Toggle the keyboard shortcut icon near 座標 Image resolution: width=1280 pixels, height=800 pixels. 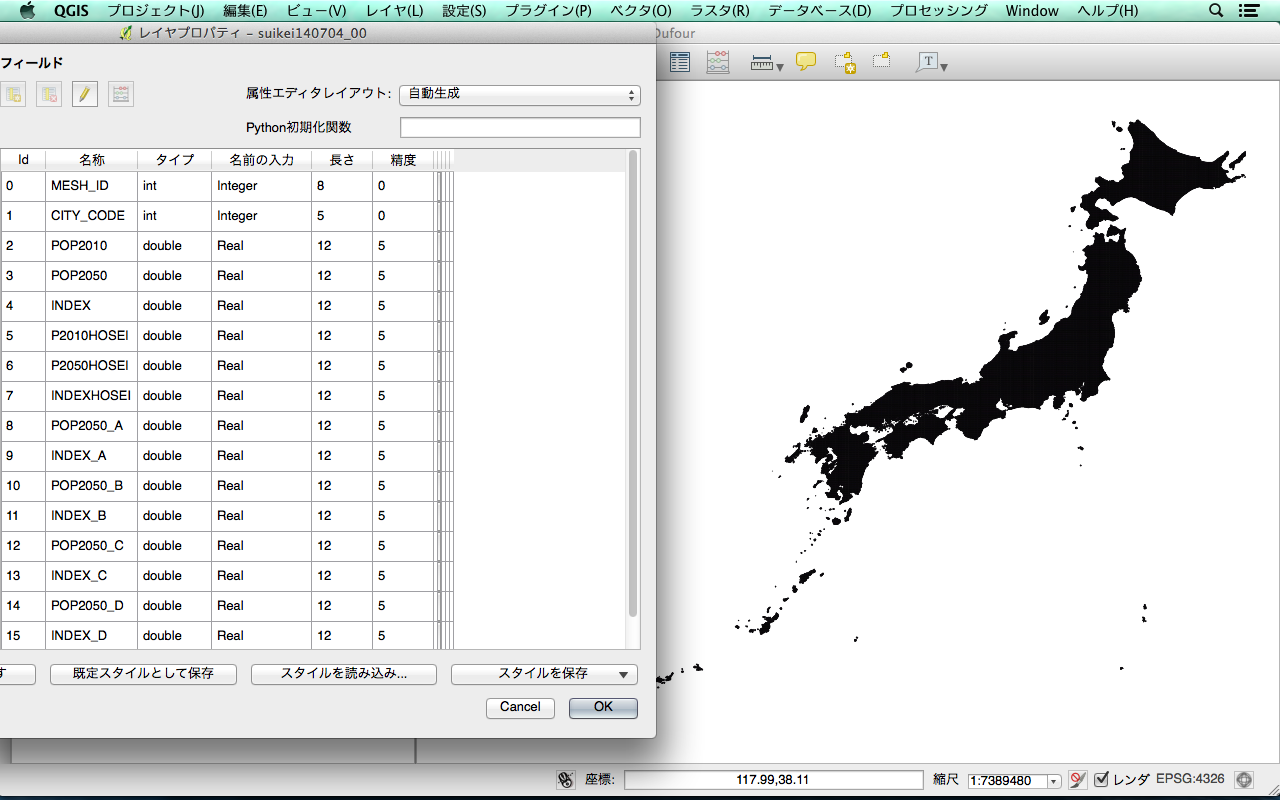[x=567, y=779]
